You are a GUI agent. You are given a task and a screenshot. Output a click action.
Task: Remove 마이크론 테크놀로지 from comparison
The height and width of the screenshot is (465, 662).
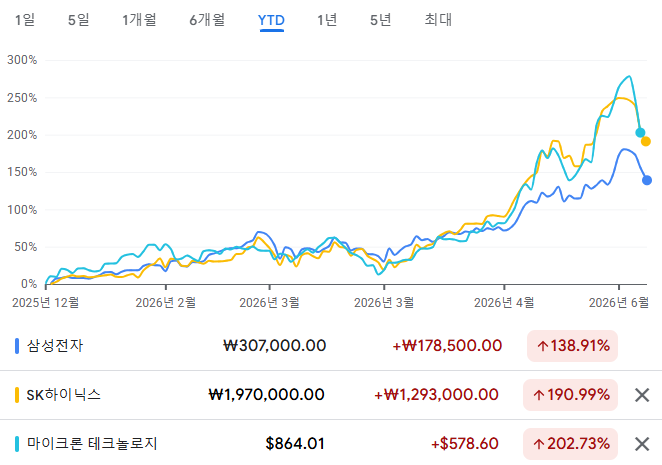[642, 444]
